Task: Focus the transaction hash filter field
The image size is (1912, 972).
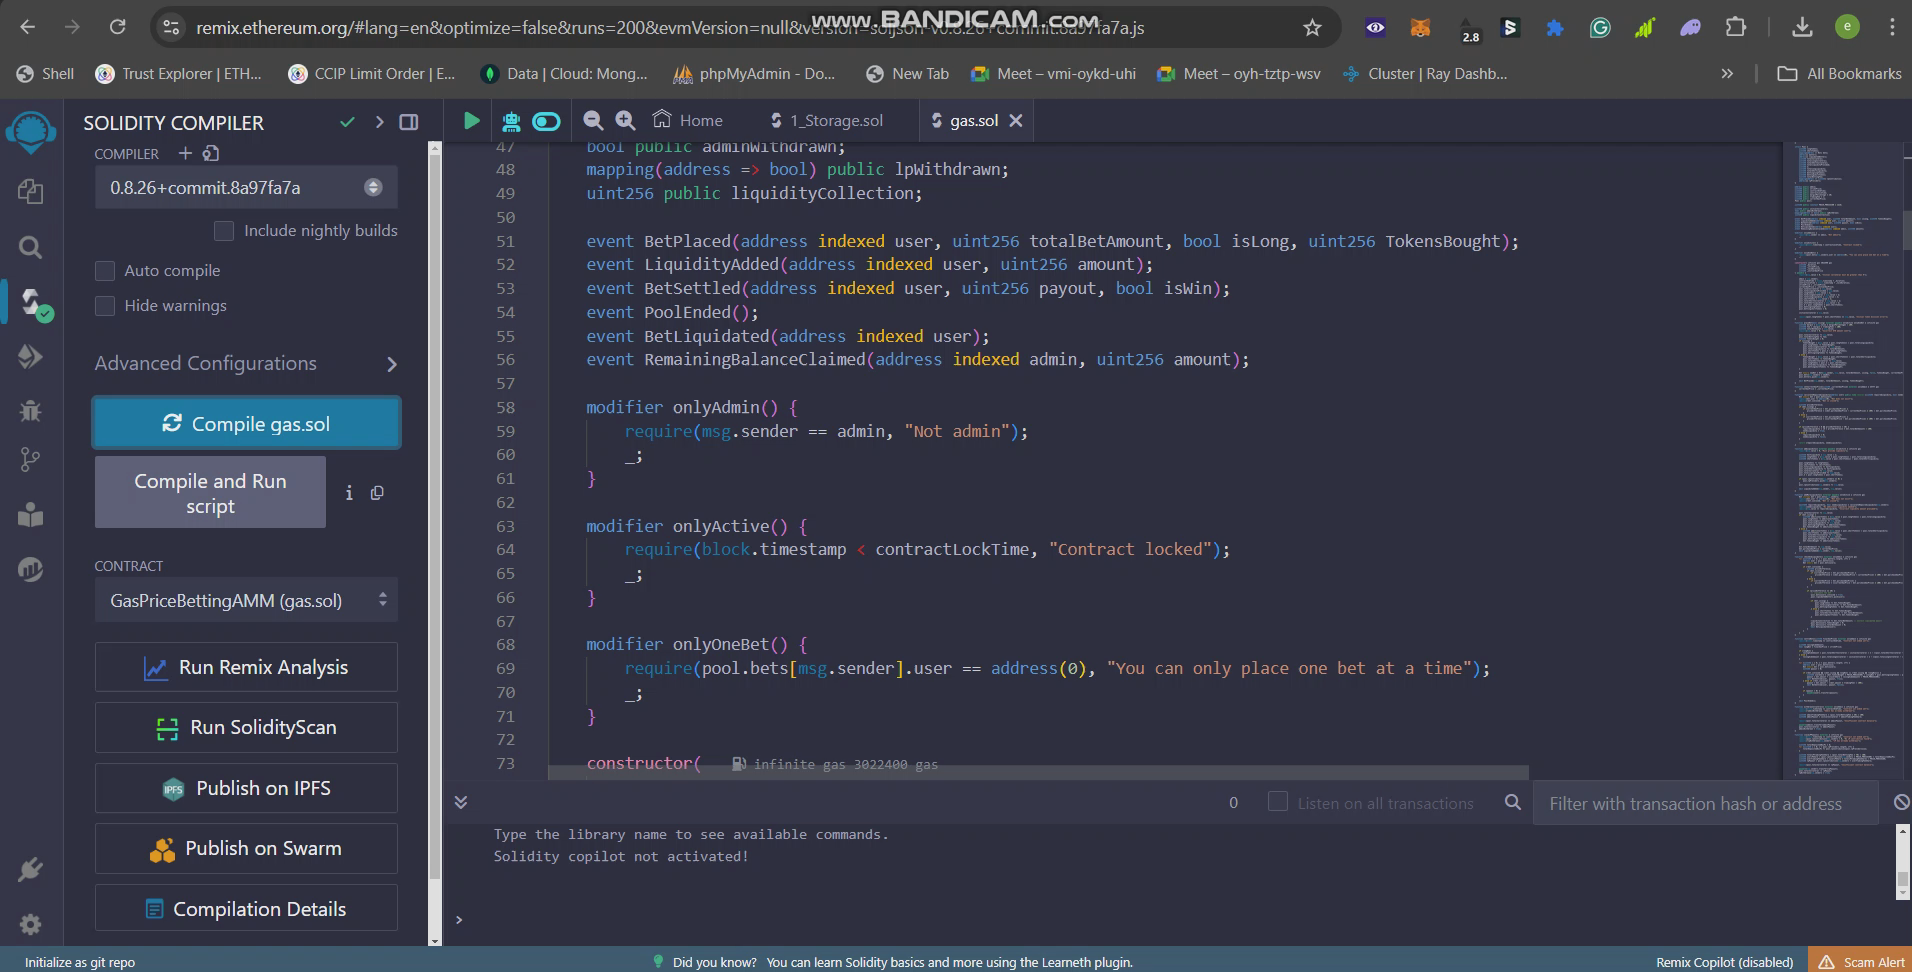Action: pos(1705,803)
